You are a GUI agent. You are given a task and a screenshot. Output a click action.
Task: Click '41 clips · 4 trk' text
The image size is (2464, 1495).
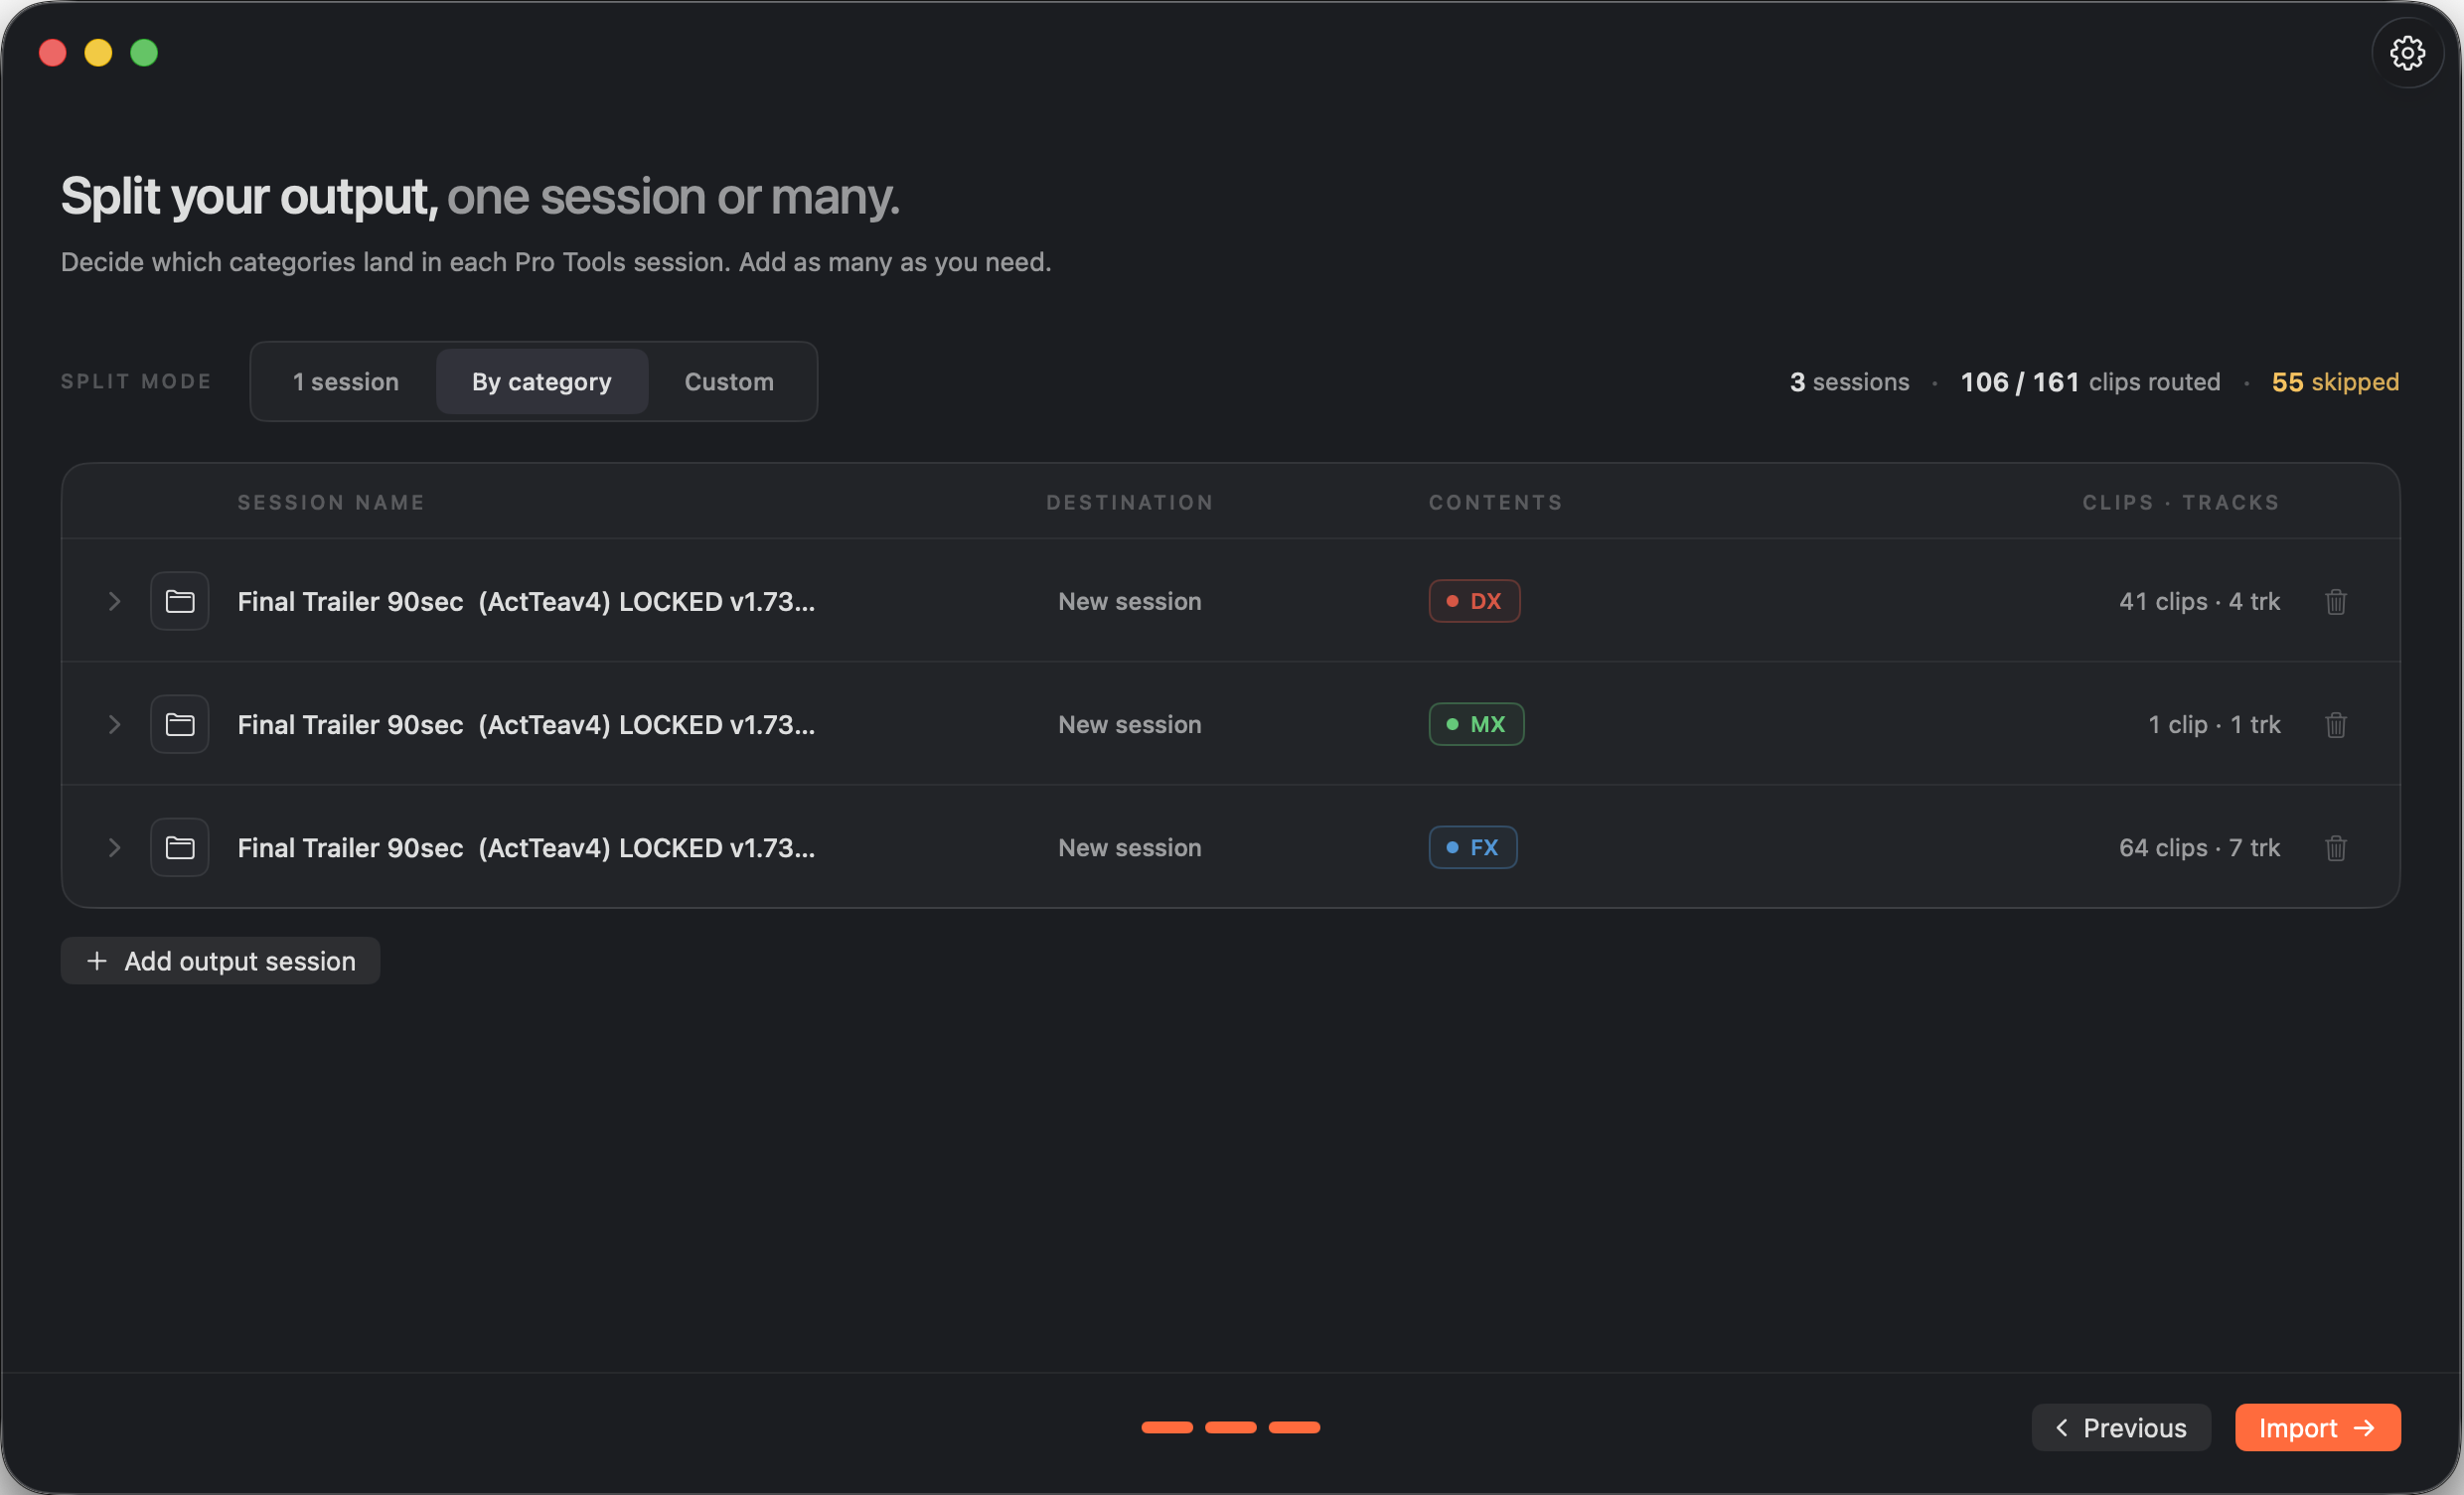2199,602
